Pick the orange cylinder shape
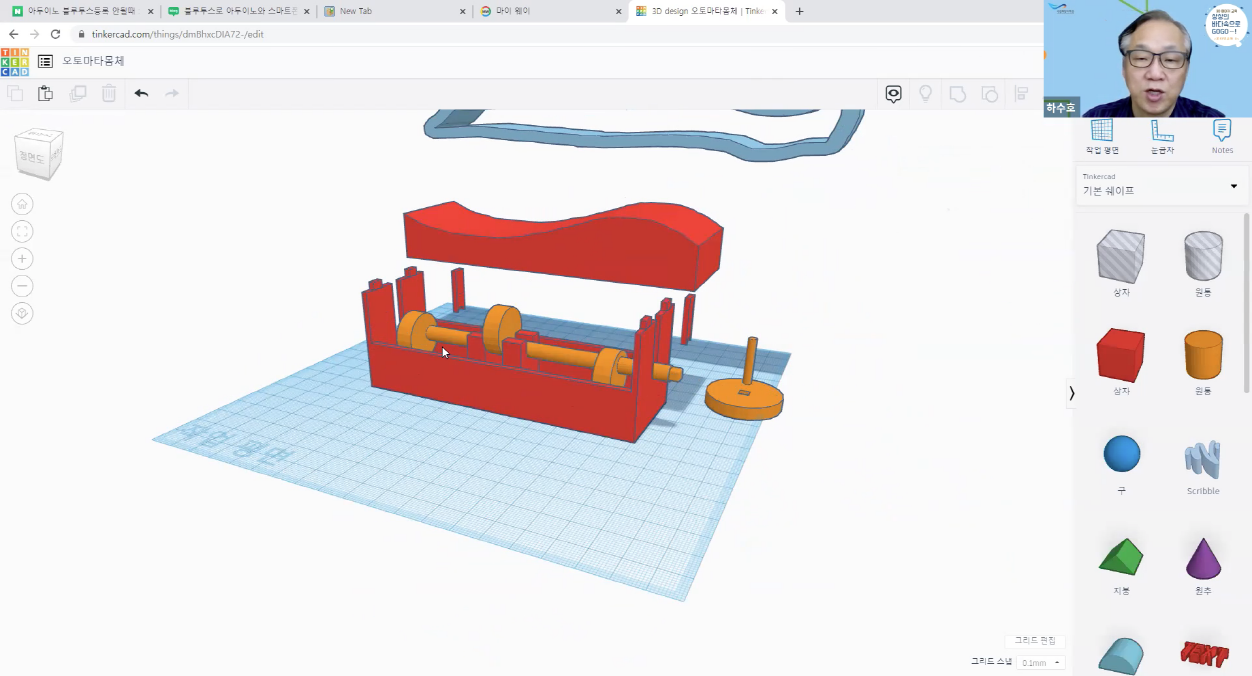Image resolution: width=1252 pixels, height=676 pixels. click(1203, 355)
